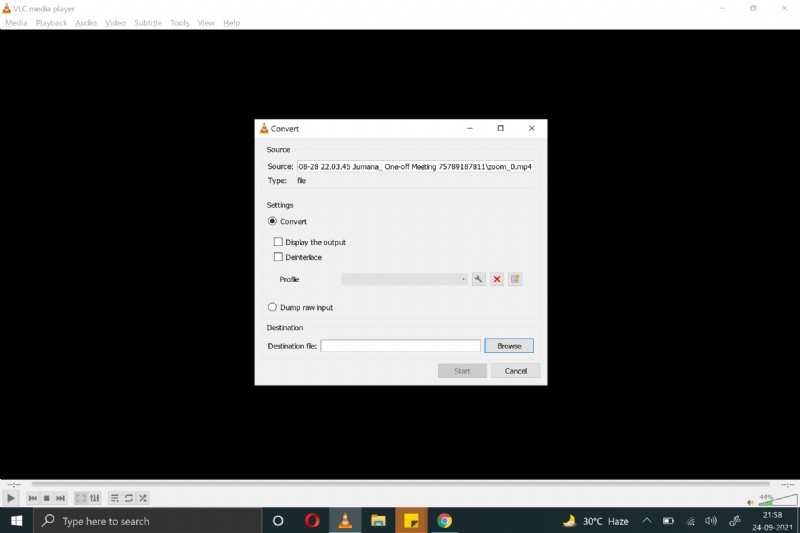800x533 pixels.
Task: Maximize the Convert dialog window
Action: pyautogui.click(x=501, y=129)
